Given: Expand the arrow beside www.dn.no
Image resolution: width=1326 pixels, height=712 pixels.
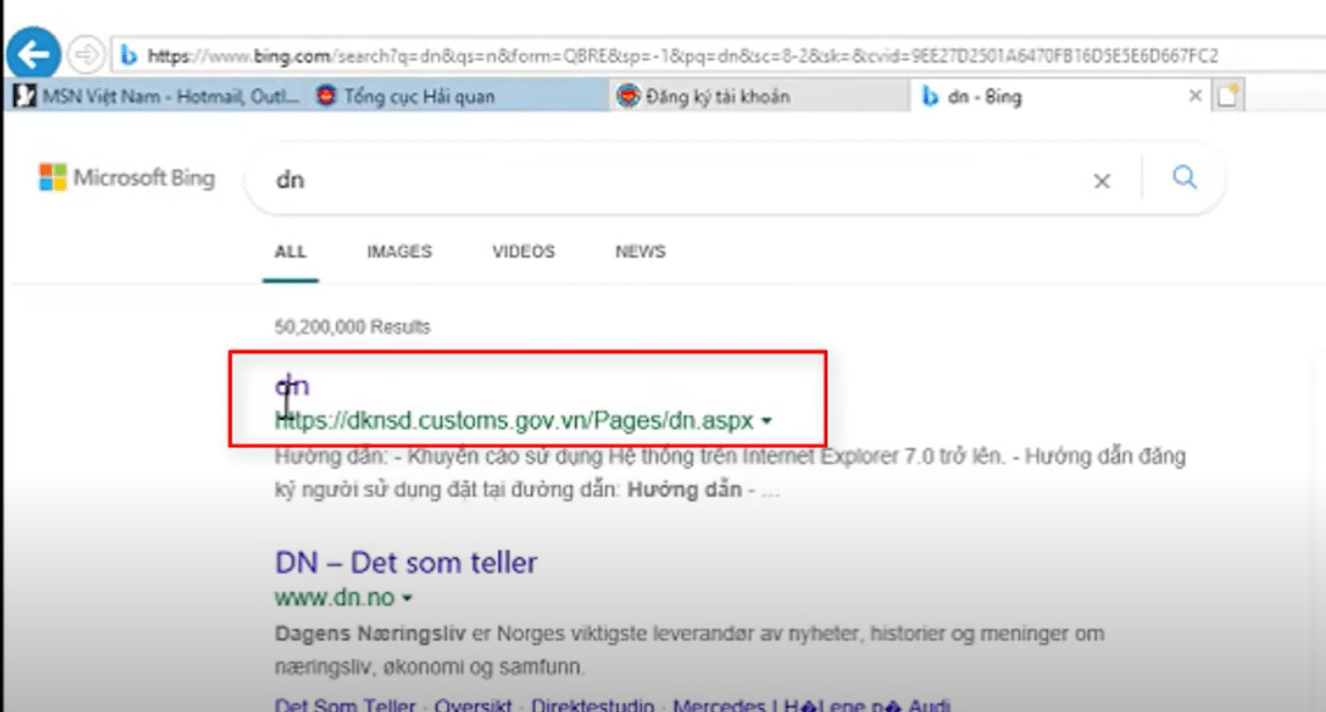Looking at the screenshot, I should coord(407,599).
